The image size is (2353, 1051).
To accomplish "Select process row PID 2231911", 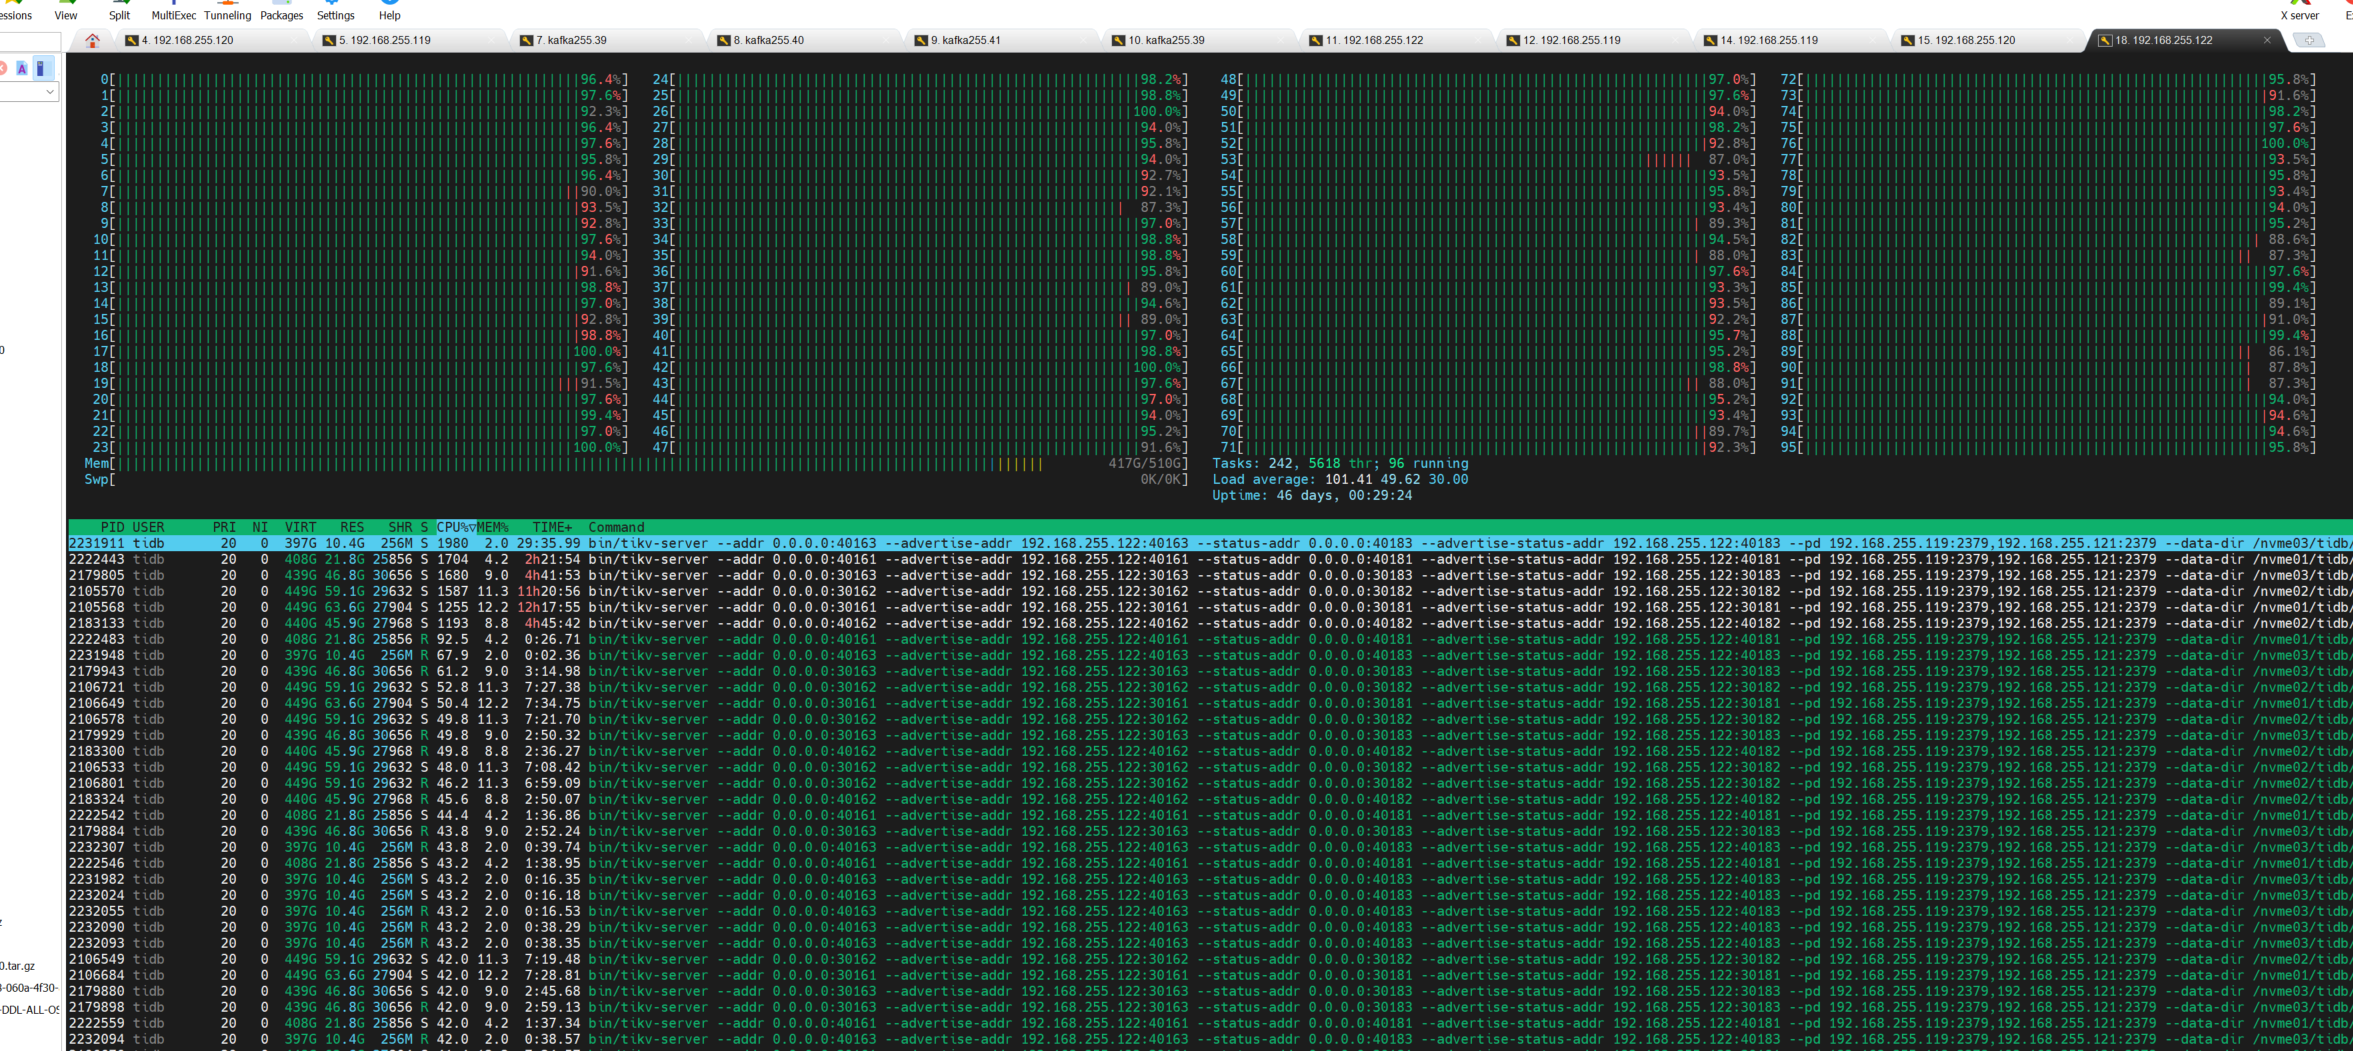I will coord(1210,543).
